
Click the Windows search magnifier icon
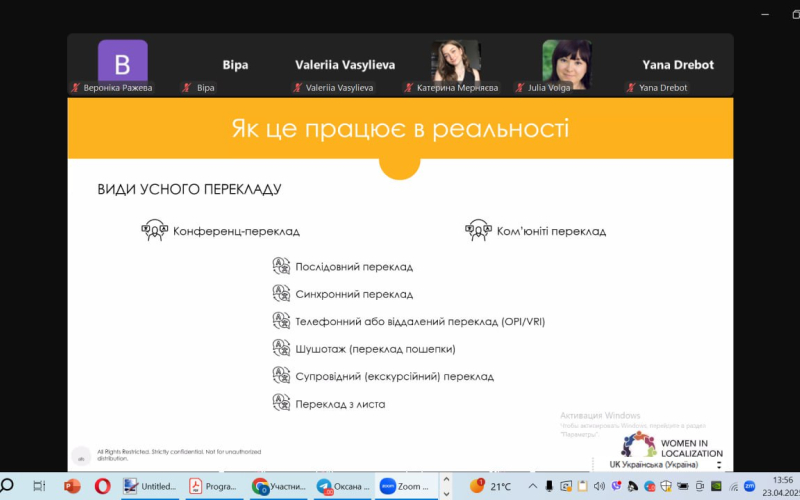click(8, 486)
